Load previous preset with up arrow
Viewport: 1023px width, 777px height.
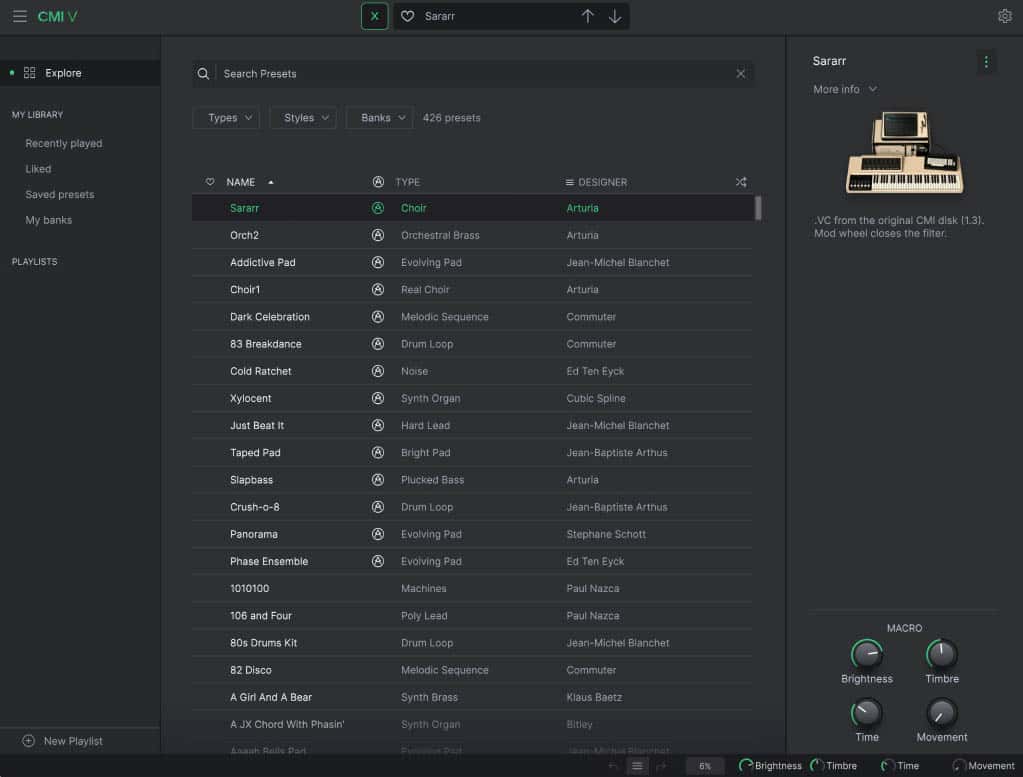coord(588,16)
